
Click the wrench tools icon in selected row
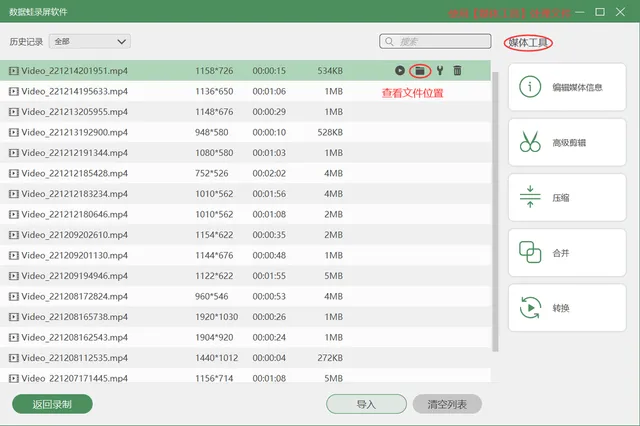[440, 71]
